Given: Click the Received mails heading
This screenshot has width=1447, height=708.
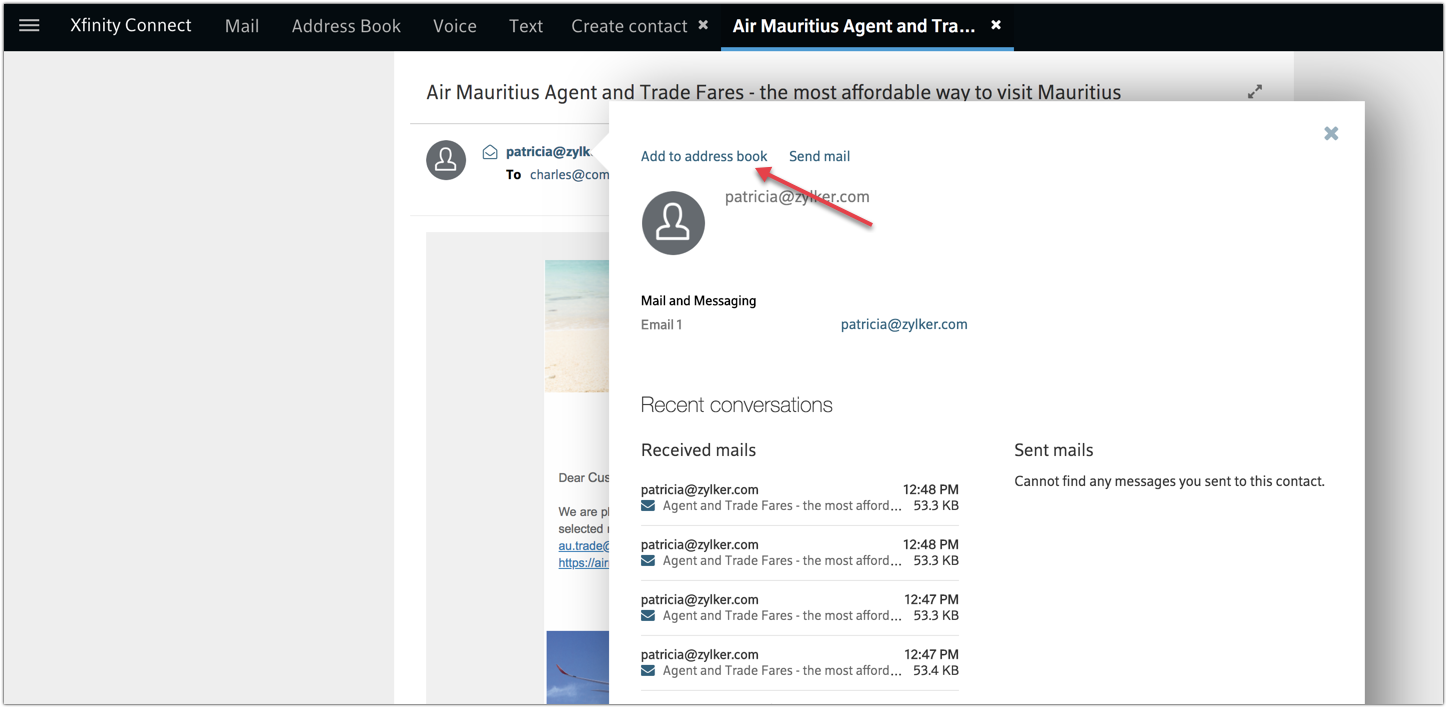Looking at the screenshot, I should tap(698, 450).
